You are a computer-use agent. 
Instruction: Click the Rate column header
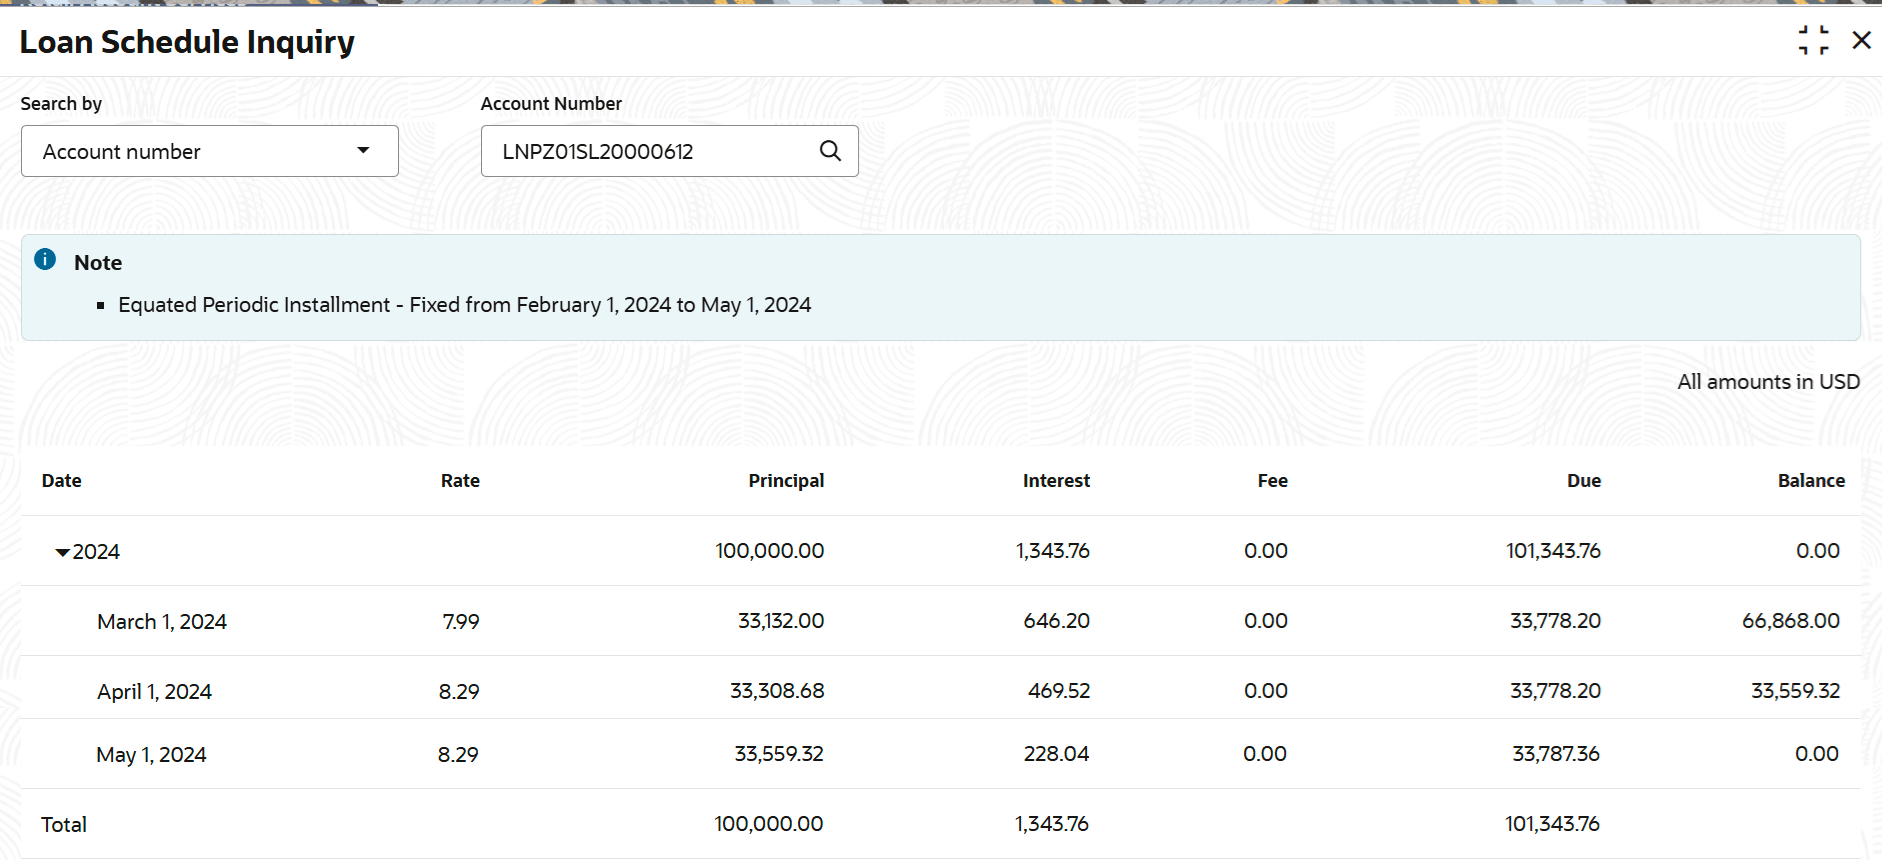[x=460, y=481]
